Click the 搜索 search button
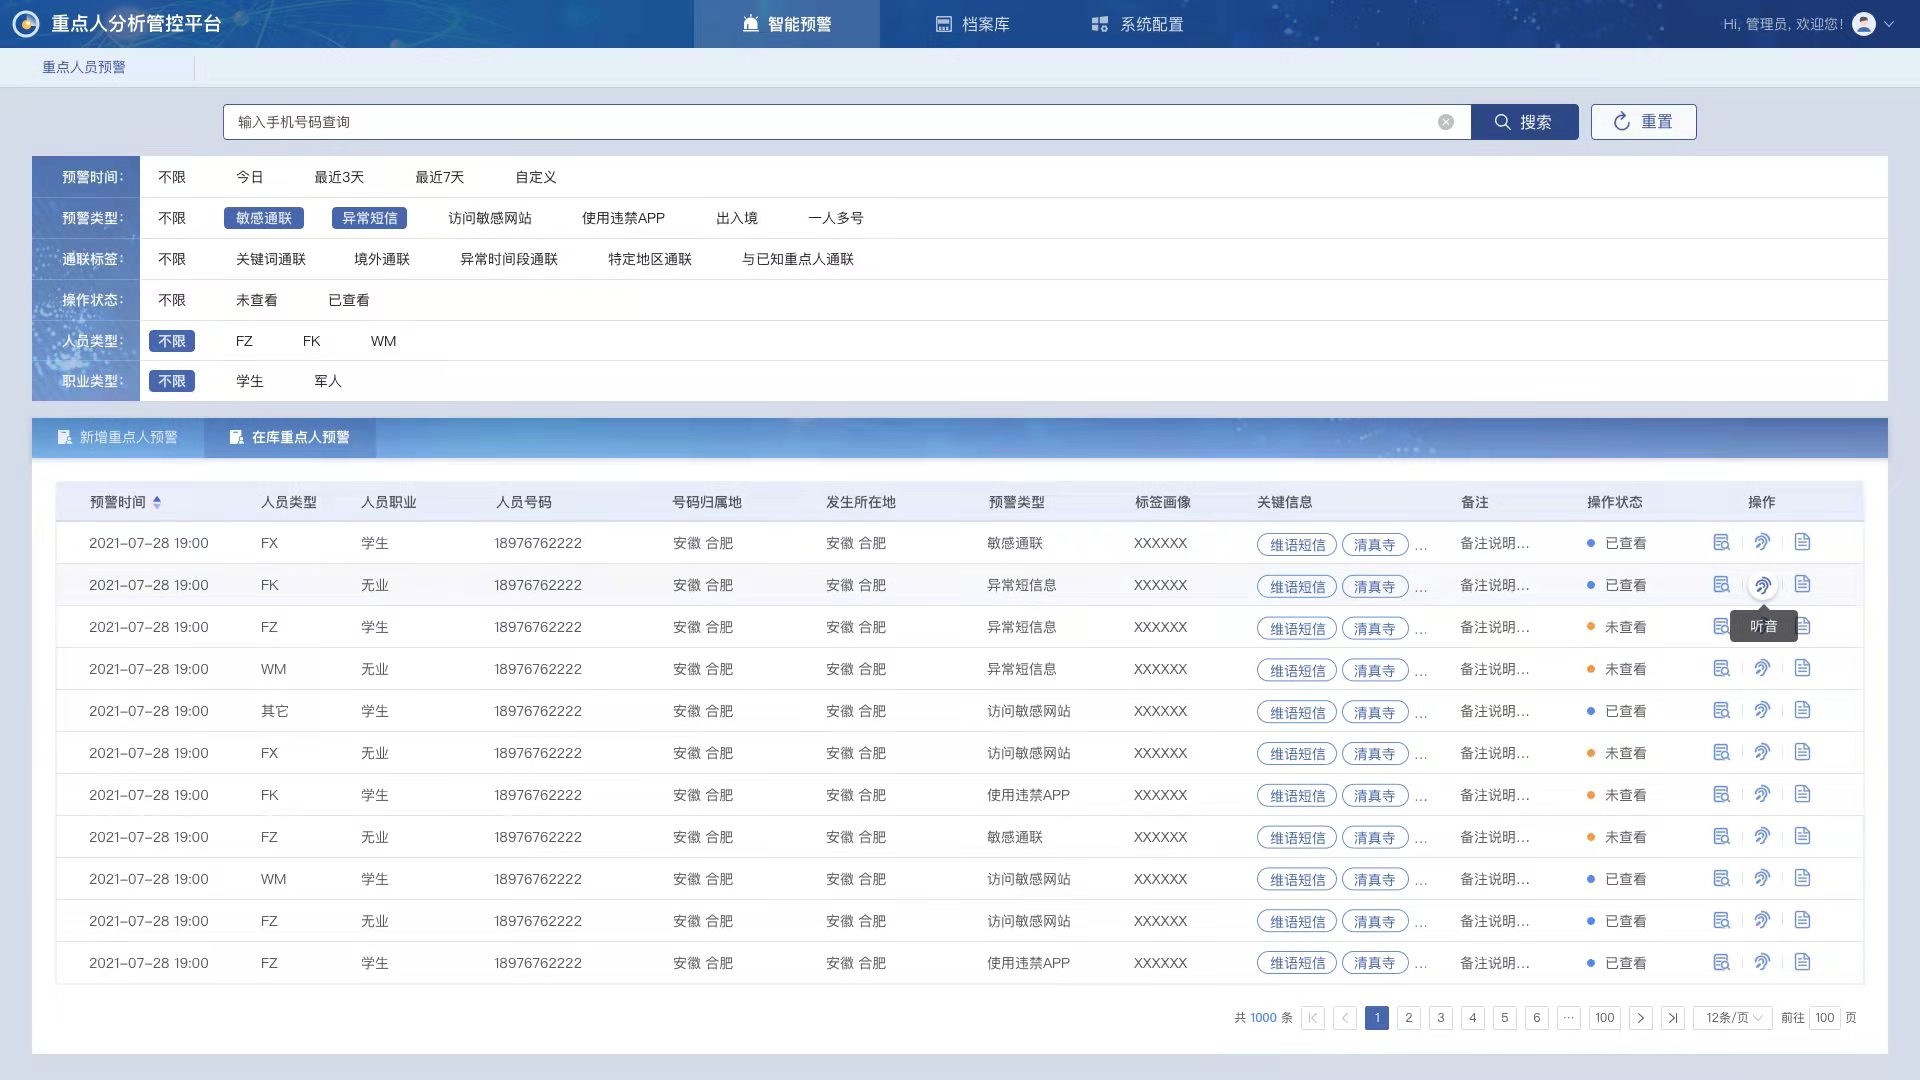Image resolution: width=1920 pixels, height=1080 pixels. [x=1524, y=122]
